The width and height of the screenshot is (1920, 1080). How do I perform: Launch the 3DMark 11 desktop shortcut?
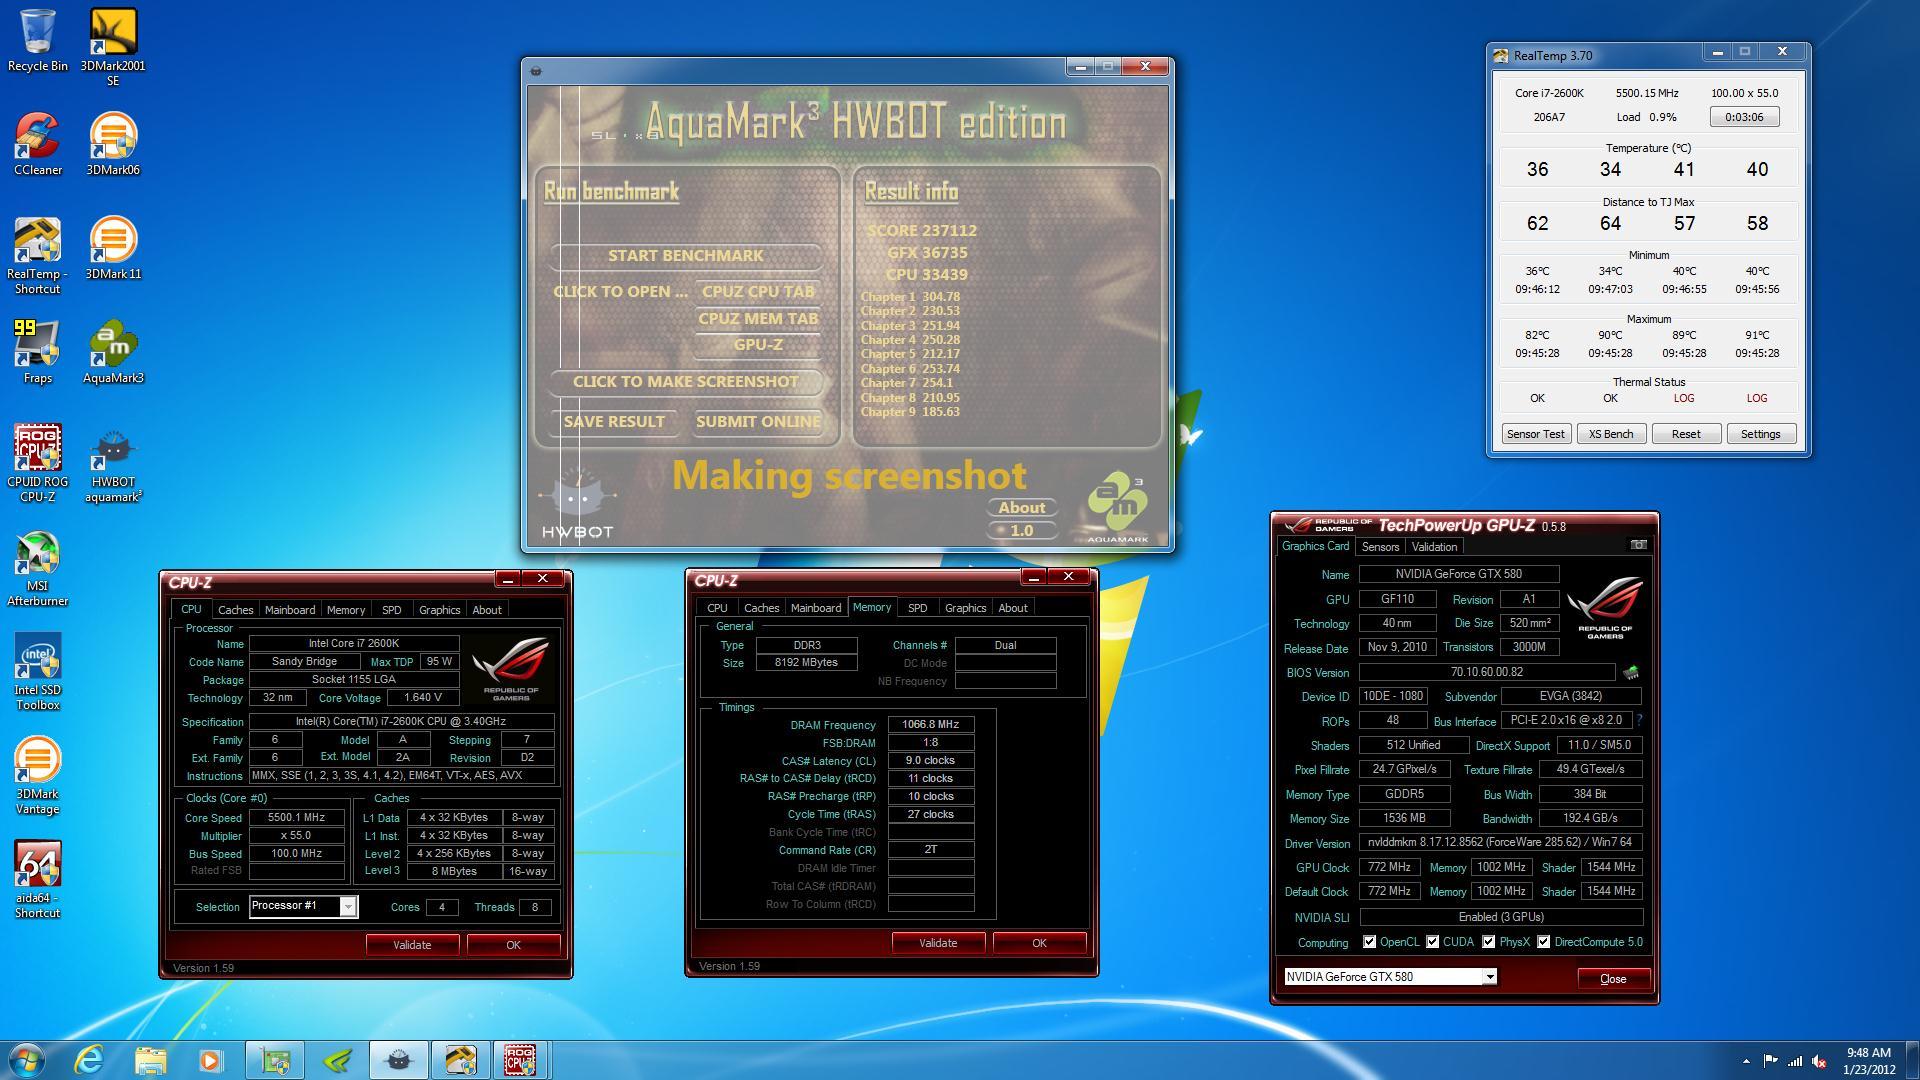113,248
